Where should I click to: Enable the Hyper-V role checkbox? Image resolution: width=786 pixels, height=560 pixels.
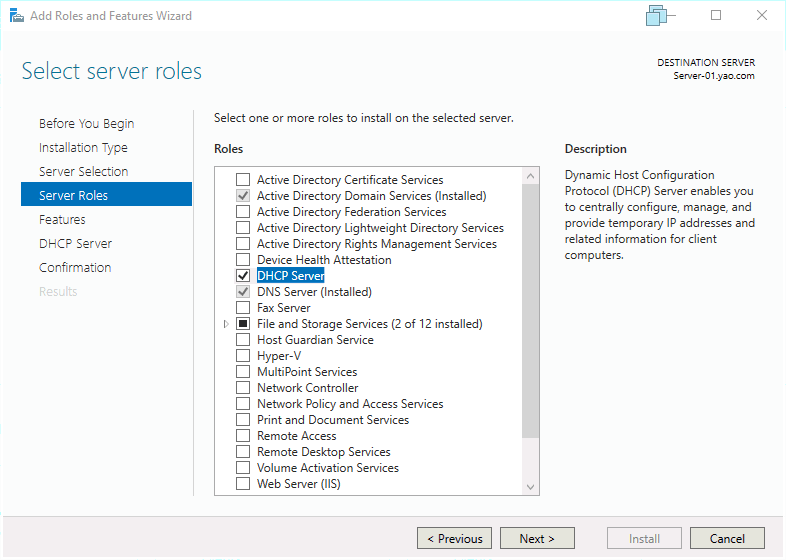pos(243,356)
